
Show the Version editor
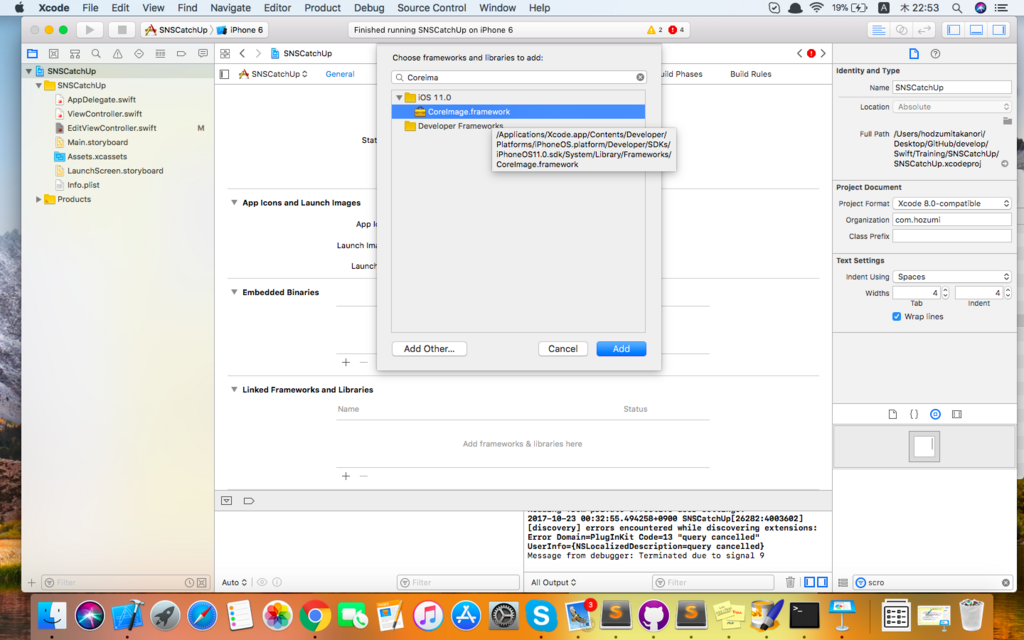point(923,30)
